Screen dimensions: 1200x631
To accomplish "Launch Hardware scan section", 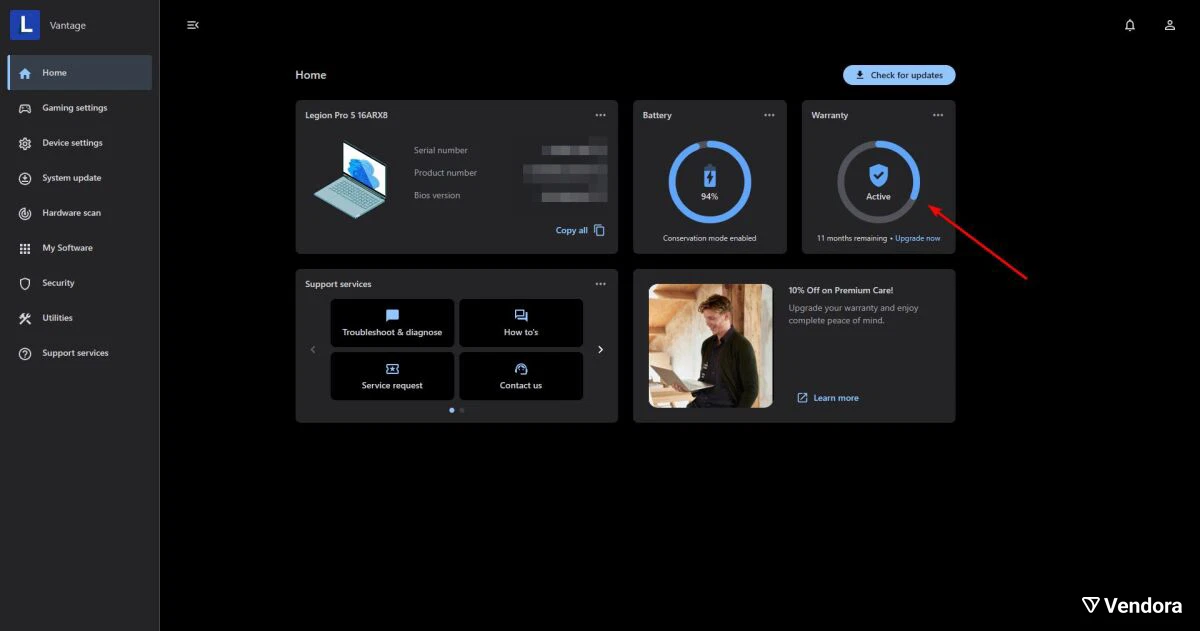I will pyautogui.click(x=80, y=213).
